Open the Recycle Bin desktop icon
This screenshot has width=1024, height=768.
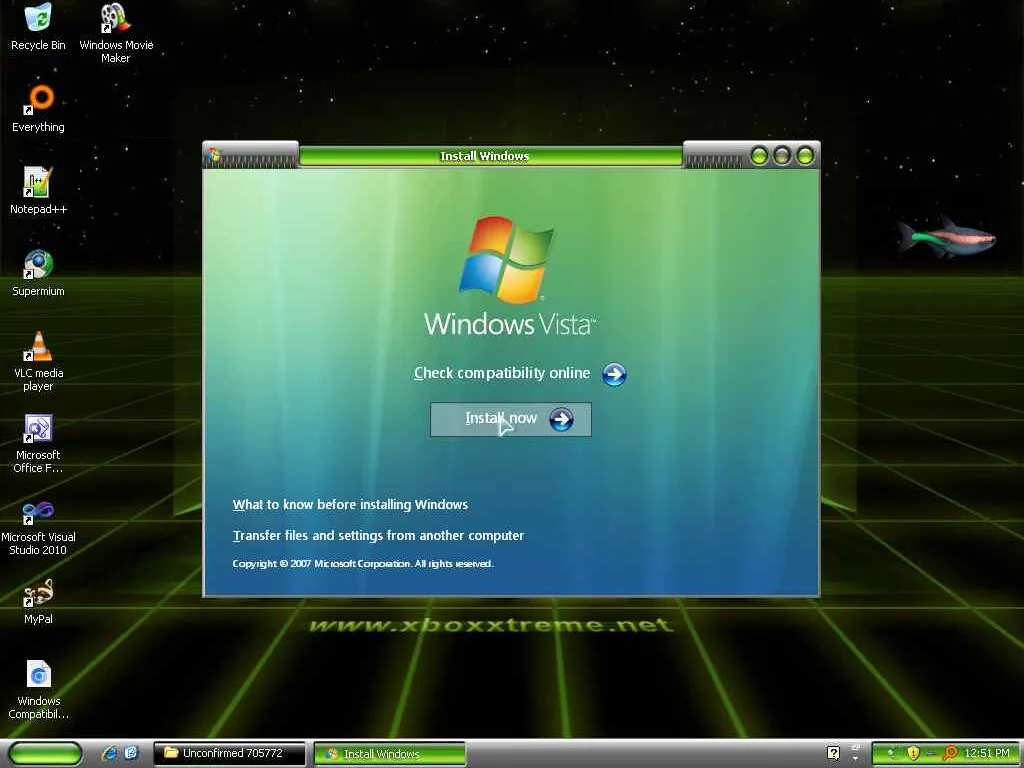pyautogui.click(x=38, y=26)
